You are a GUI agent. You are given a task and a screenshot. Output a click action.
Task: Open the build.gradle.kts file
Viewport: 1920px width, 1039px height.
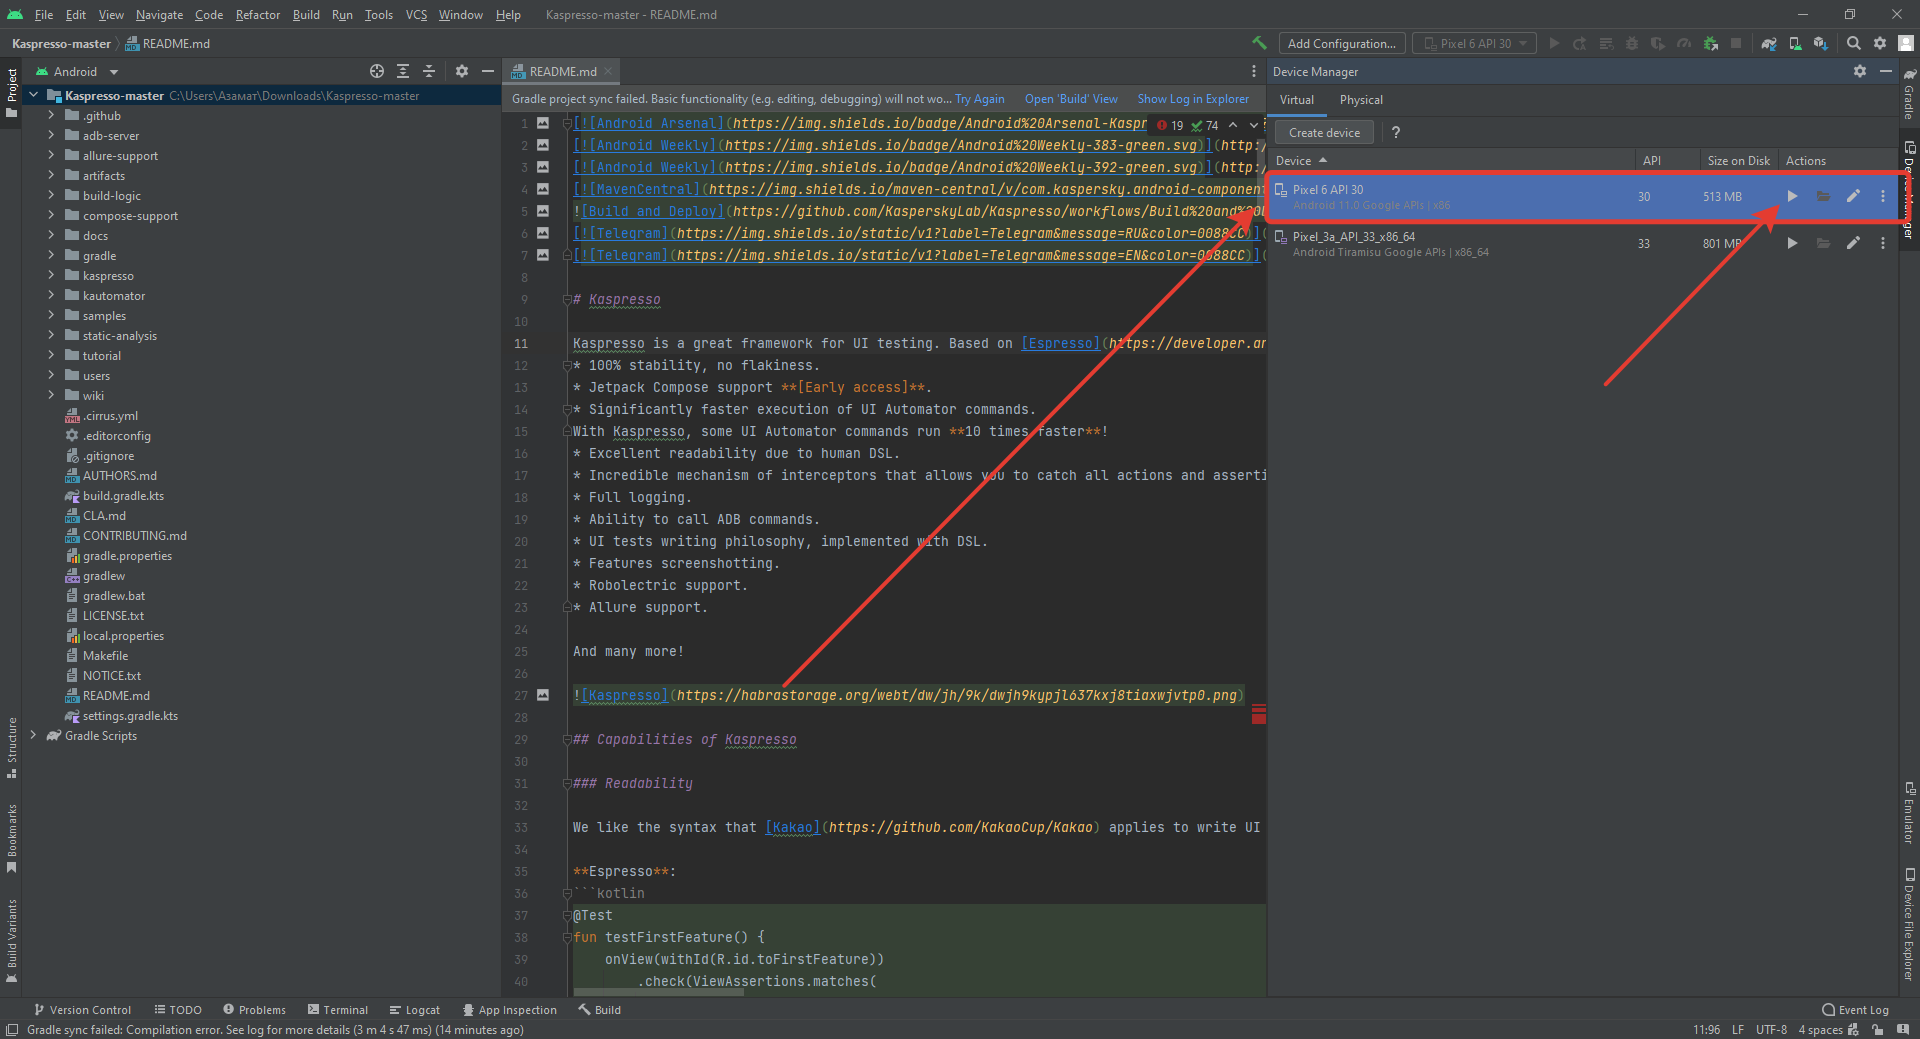[123, 495]
